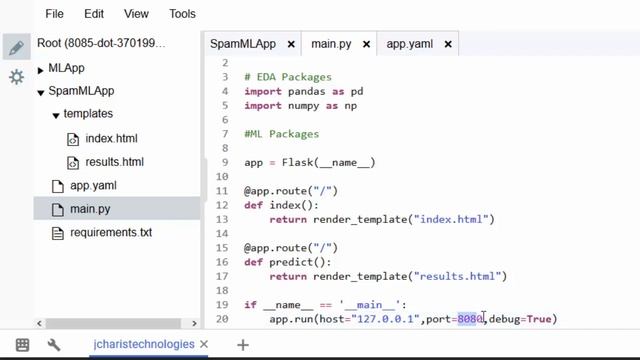Collapse the templates folder arrow
Screen dimensions: 640x360
pyautogui.click(x=56, y=116)
